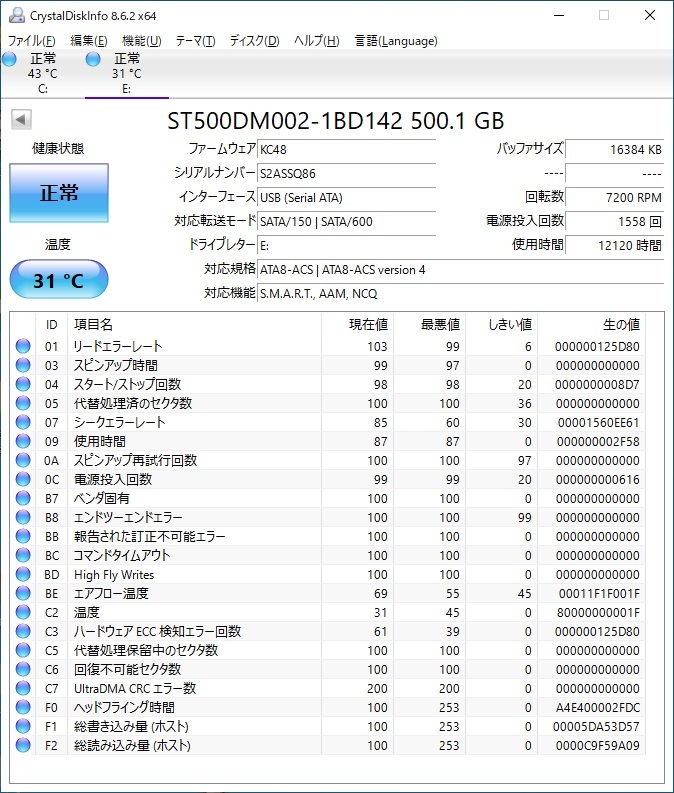Image resolution: width=674 pixels, height=793 pixels.
Task: Select drive E: status circle at 31 °C
Action: 93,59
